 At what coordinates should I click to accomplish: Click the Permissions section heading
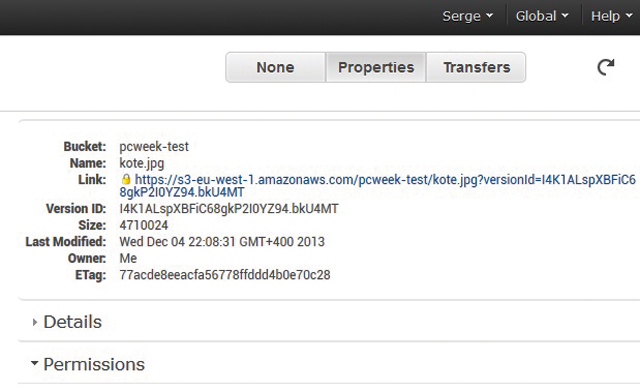coord(94,364)
